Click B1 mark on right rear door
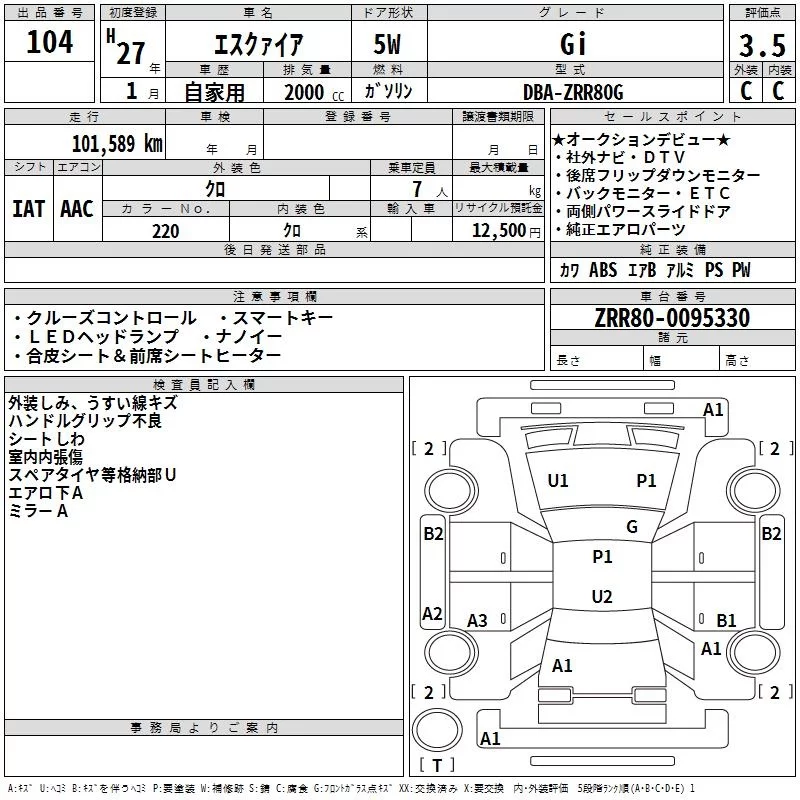Screen dimensions: 800x800 coord(726,620)
